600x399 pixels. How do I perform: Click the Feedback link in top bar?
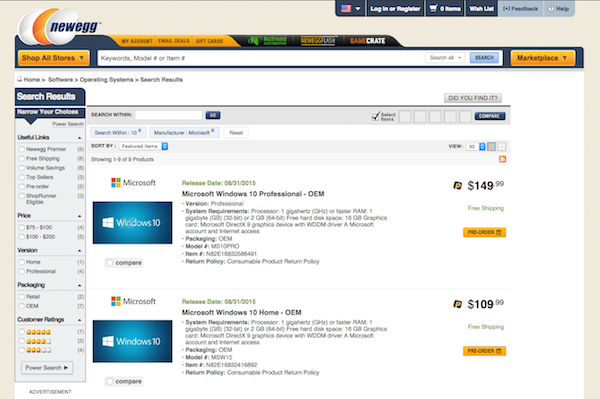coord(520,8)
